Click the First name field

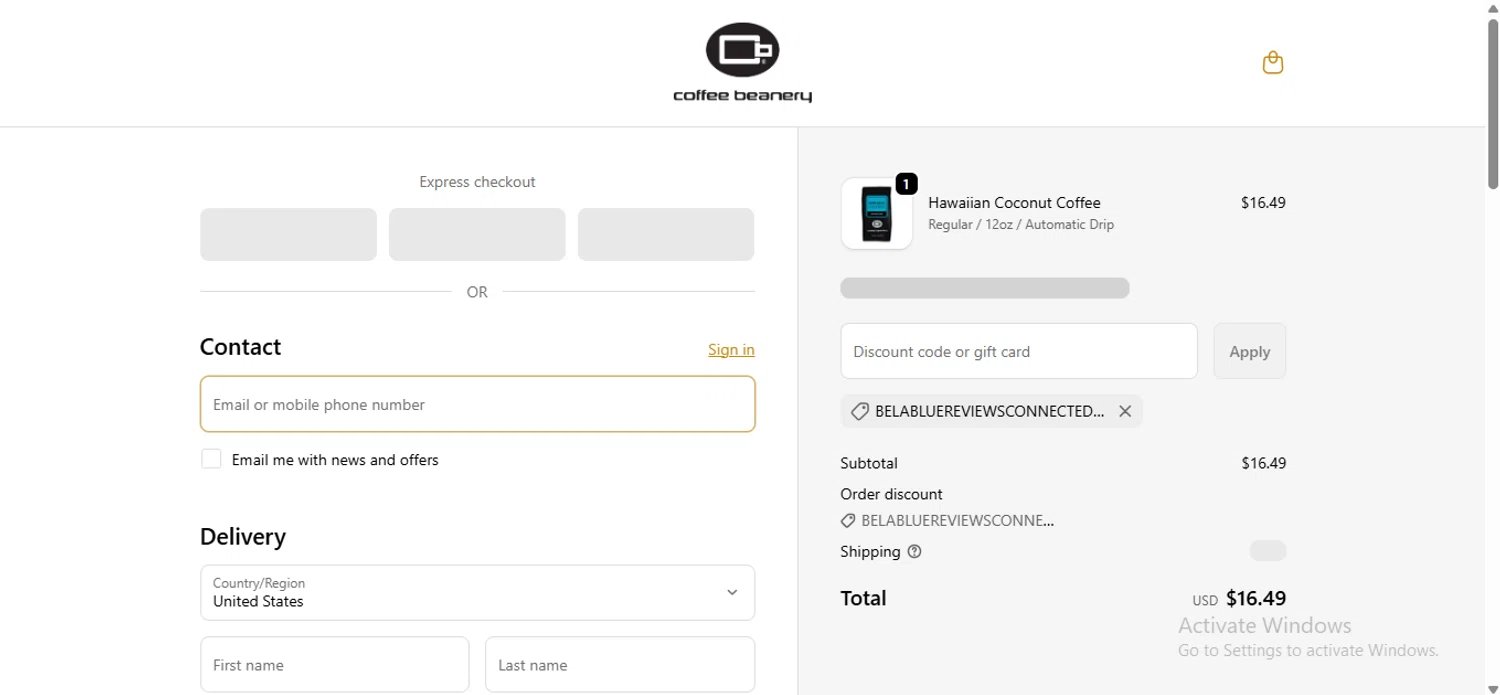335,665
